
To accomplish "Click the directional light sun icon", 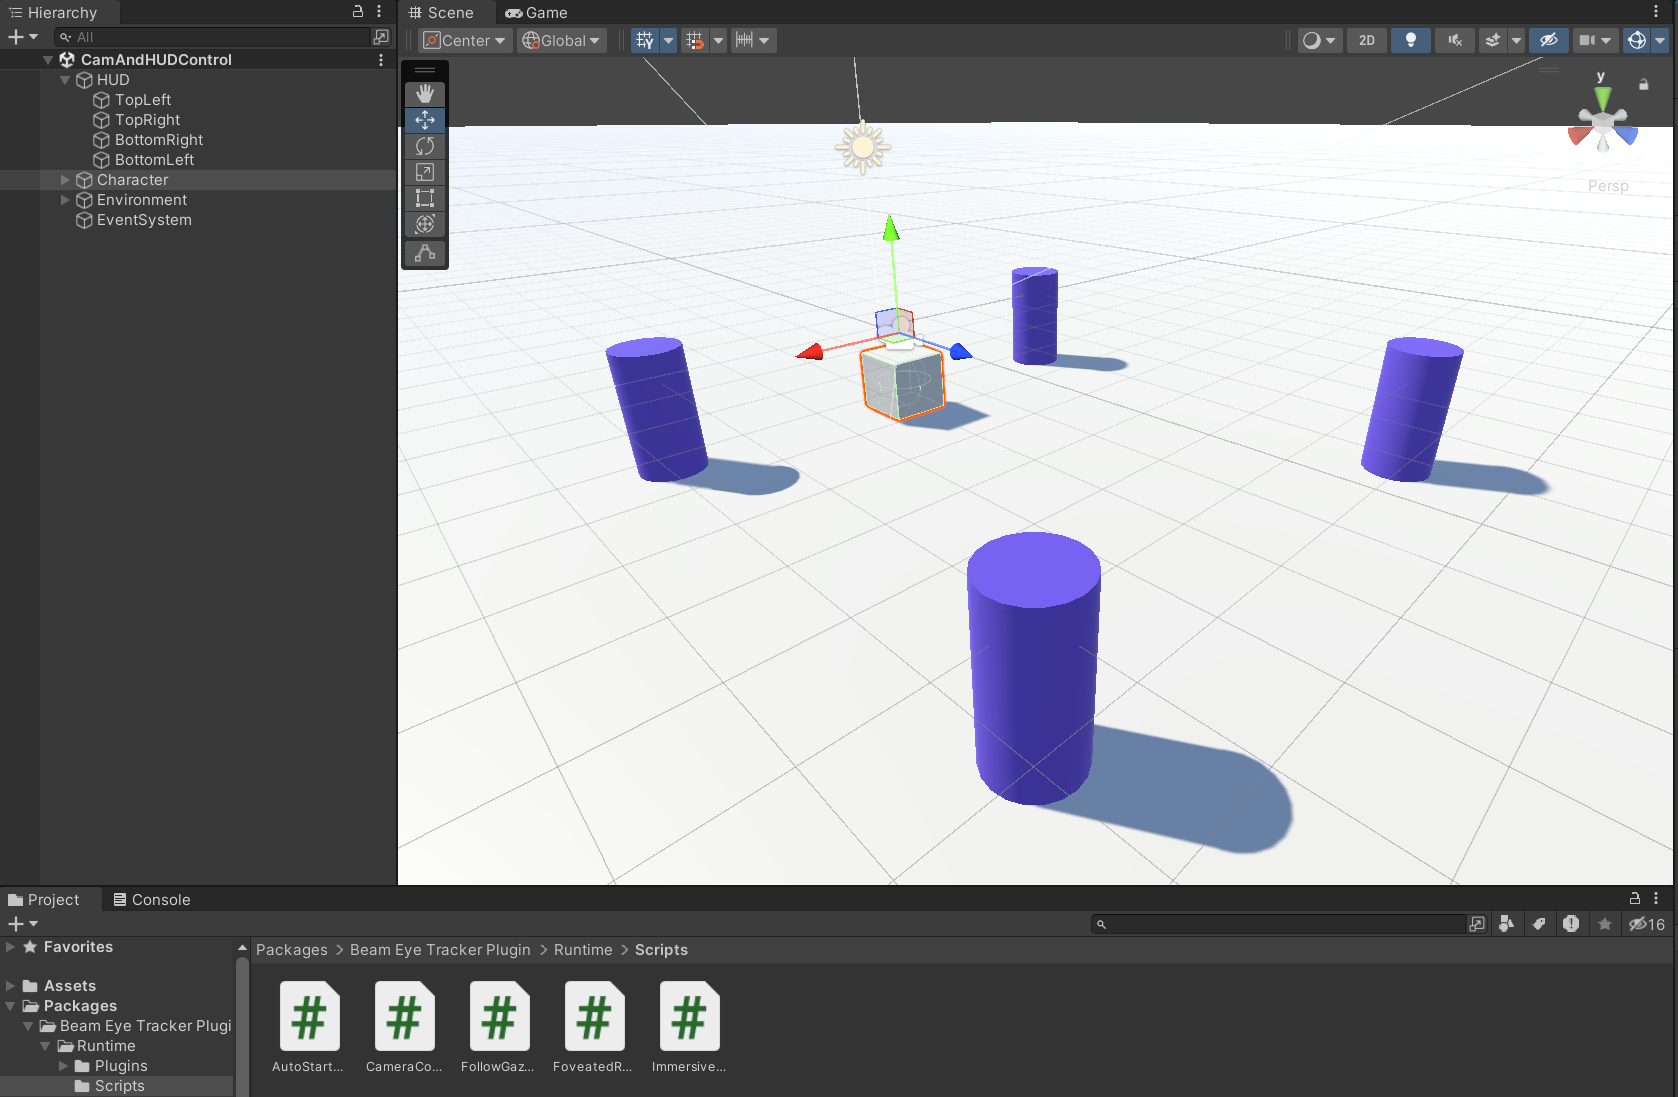I will pos(862,149).
